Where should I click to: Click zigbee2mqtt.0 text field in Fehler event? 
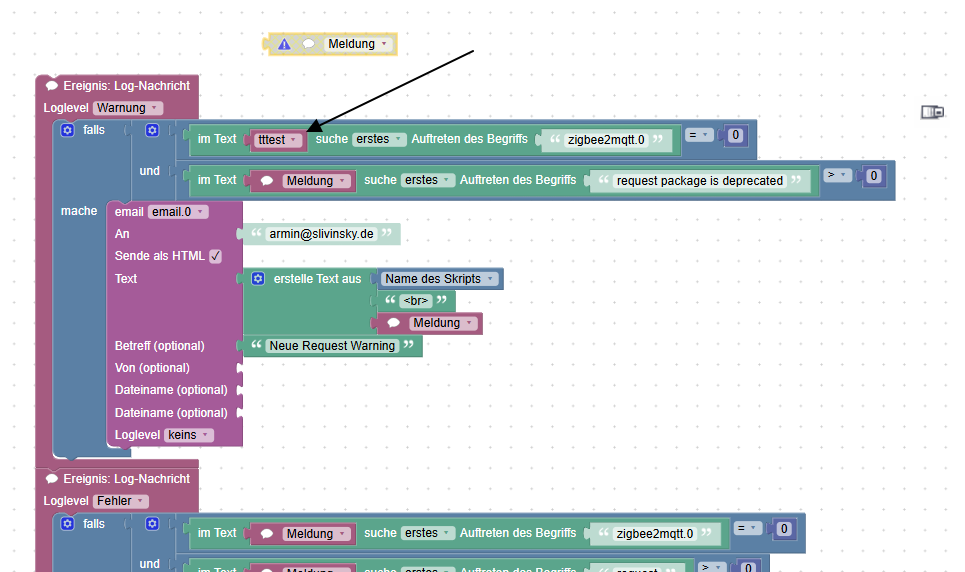click(x=655, y=534)
